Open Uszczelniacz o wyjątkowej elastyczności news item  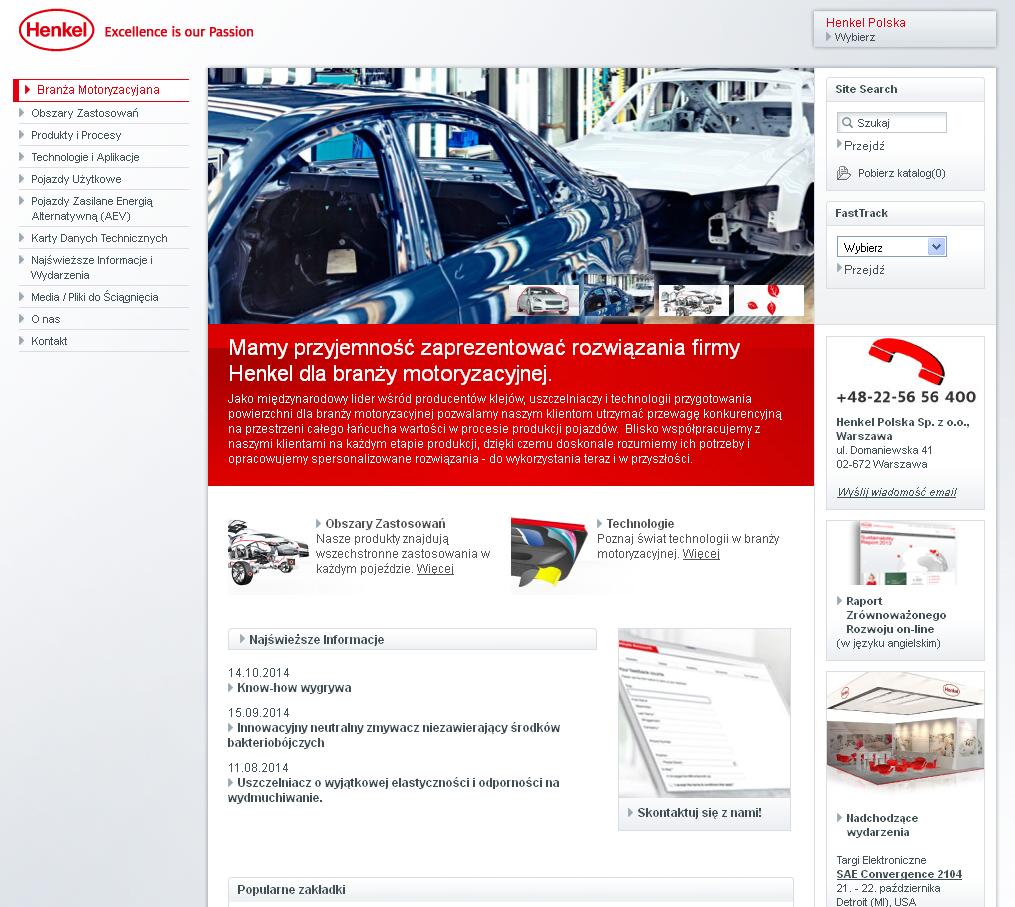pos(394,790)
